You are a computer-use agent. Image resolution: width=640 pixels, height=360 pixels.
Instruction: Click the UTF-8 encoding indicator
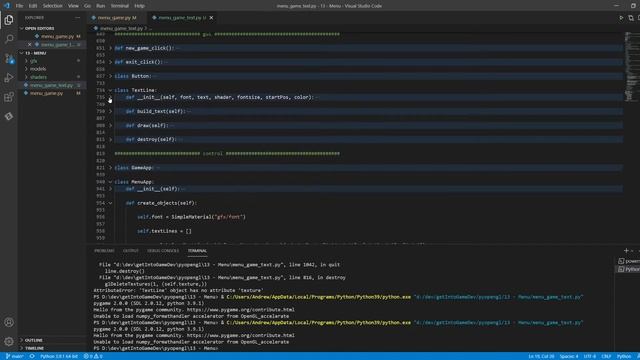tap(589, 356)
